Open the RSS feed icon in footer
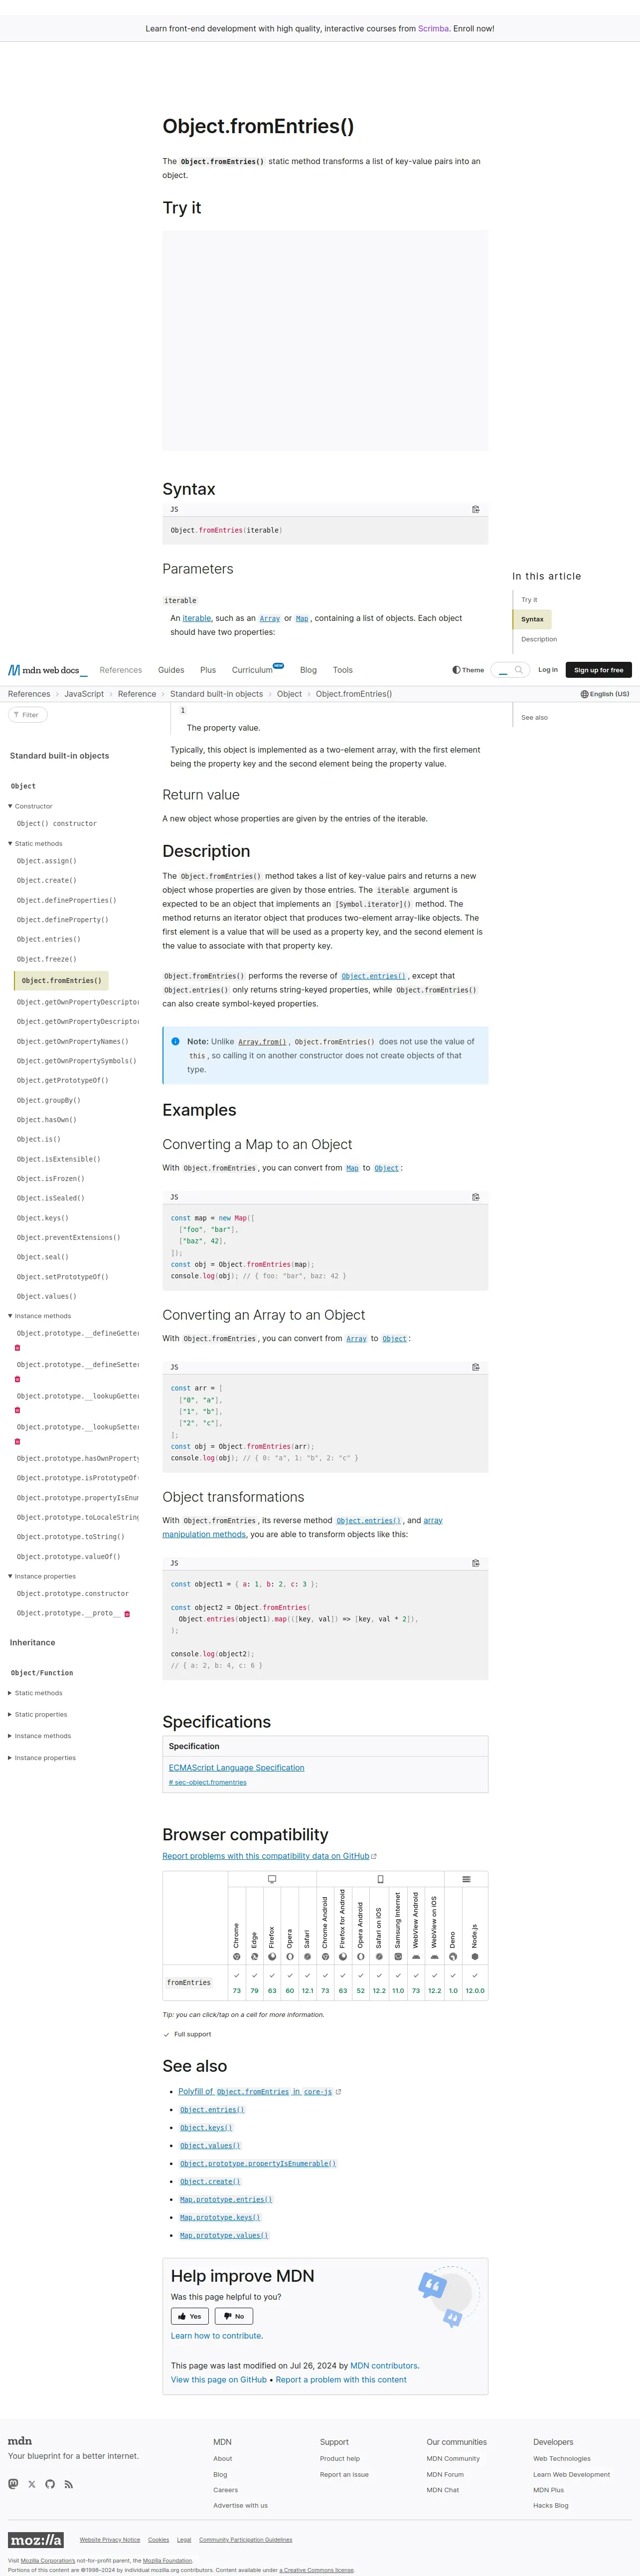The height and width of the screenshot is (2576, 640). pyautogui.click(x=68, y=2484)
